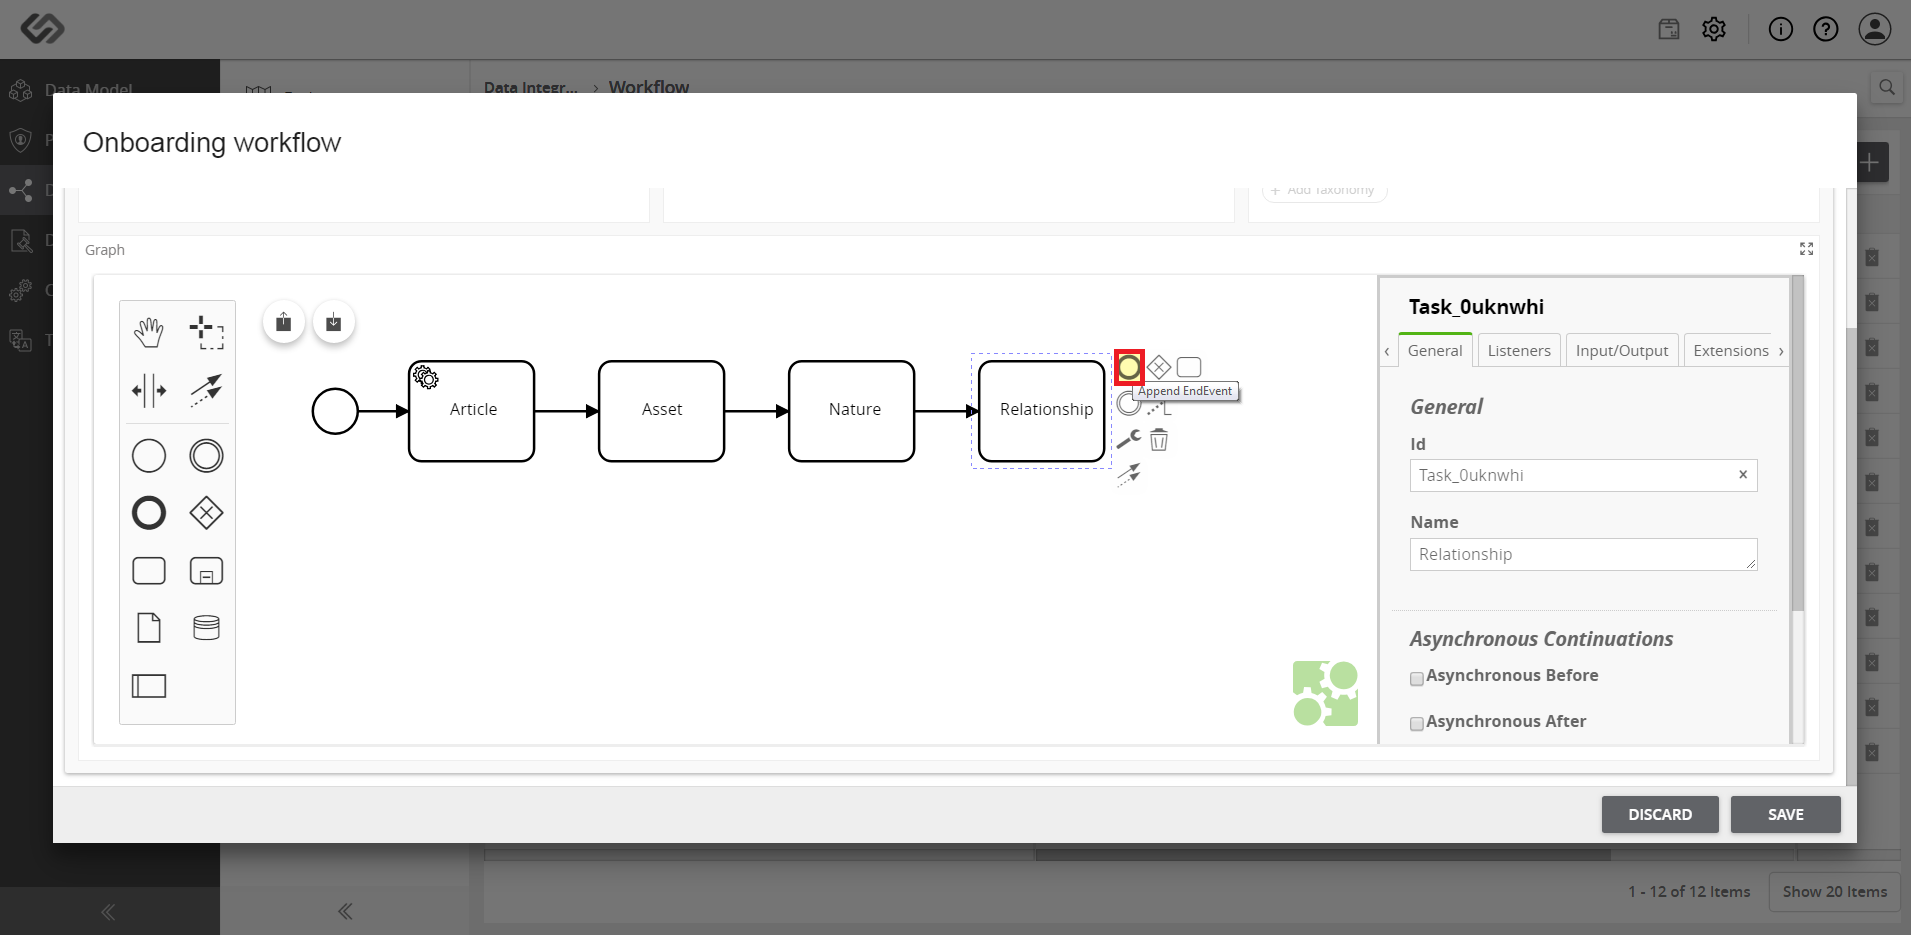Image resolution: width=1911 pixels, height=935 pixels.
Task: Create a pool/participant from palette
Action: coord(149,686)
